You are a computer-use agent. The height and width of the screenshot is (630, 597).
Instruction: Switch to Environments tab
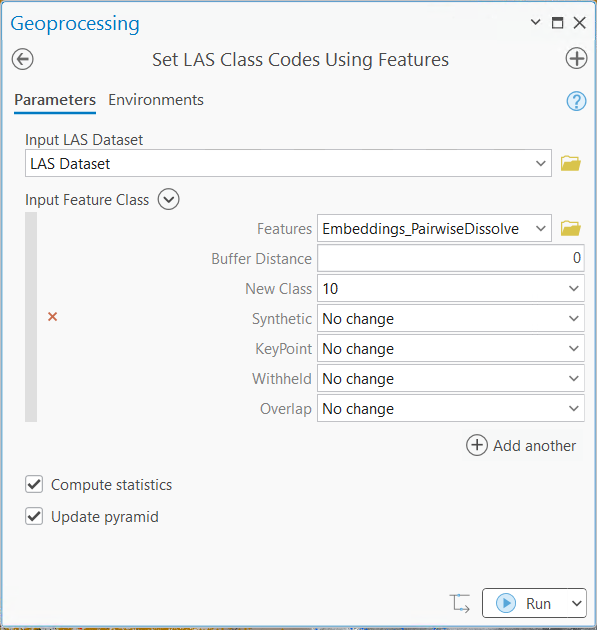click(x=156, y=100)
